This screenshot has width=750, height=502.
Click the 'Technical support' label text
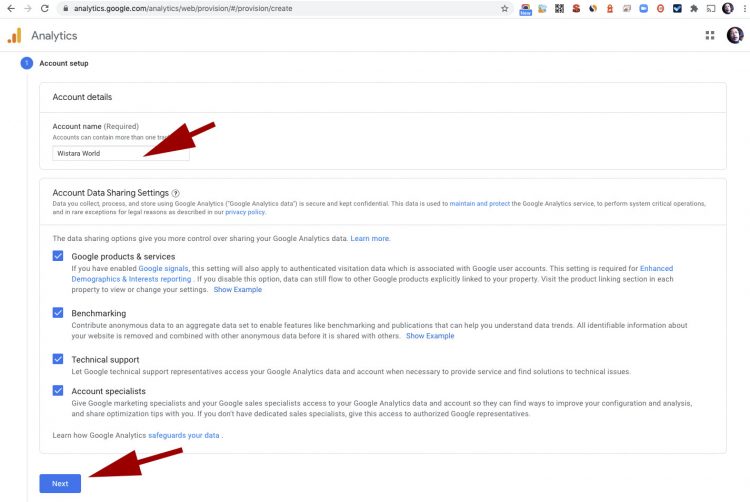click(x=105, y=360)
